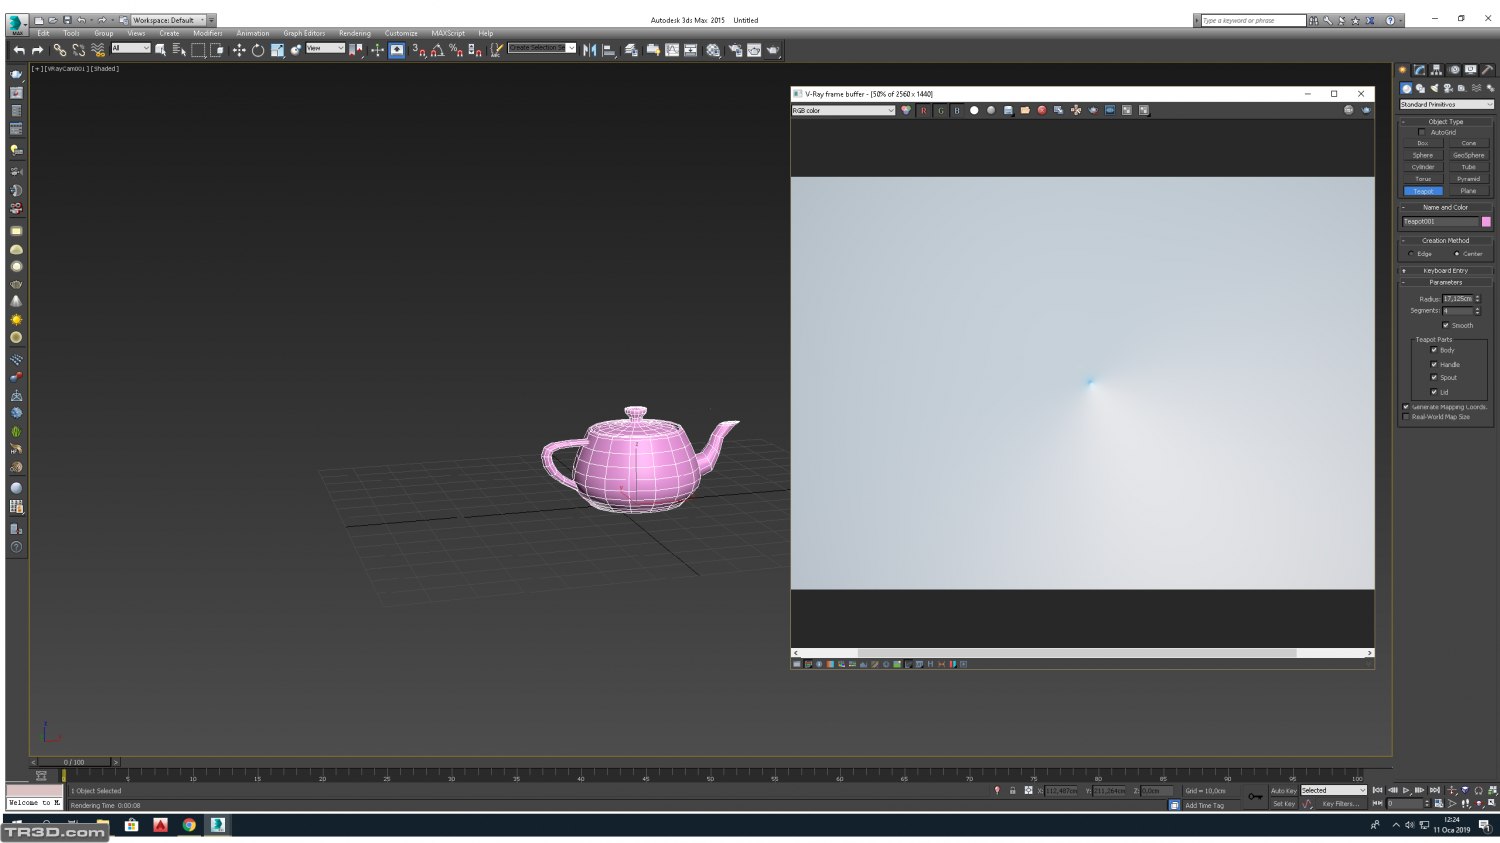Open the Modifiers menu
The width and height of the screenshot is (1500, 843).
click(207, 33)
